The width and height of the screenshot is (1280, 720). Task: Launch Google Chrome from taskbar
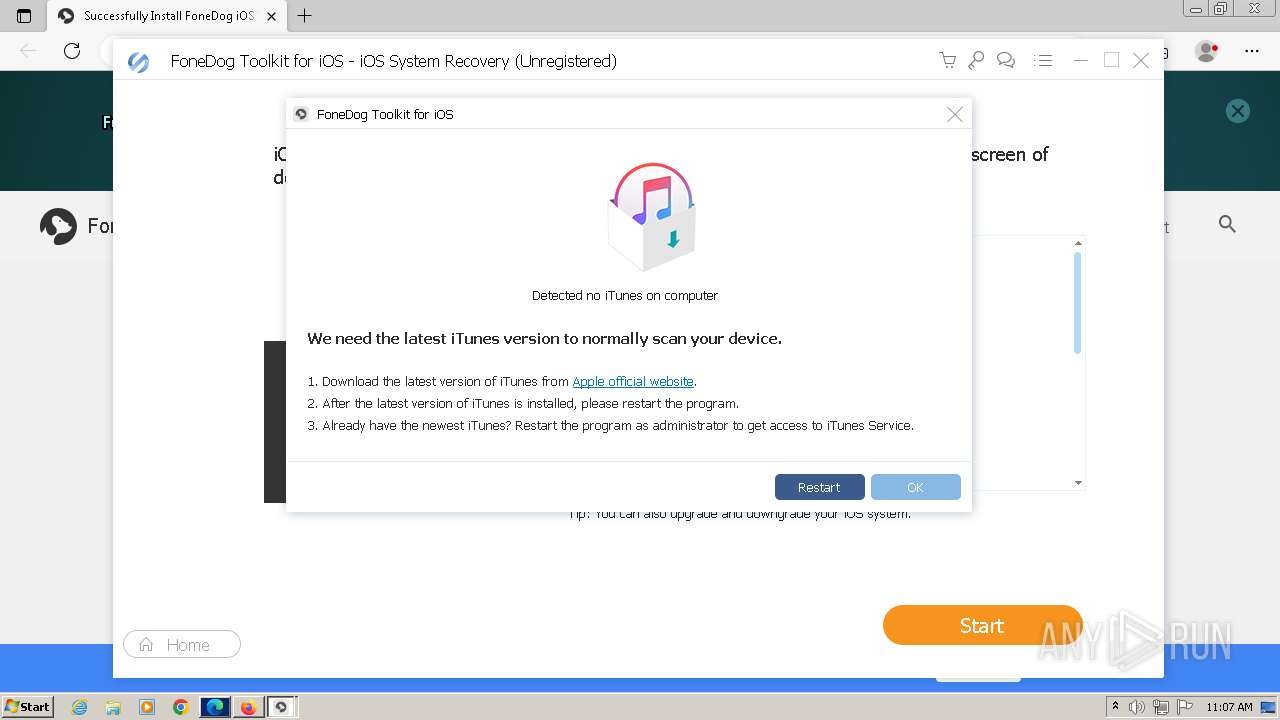point(180,707)
